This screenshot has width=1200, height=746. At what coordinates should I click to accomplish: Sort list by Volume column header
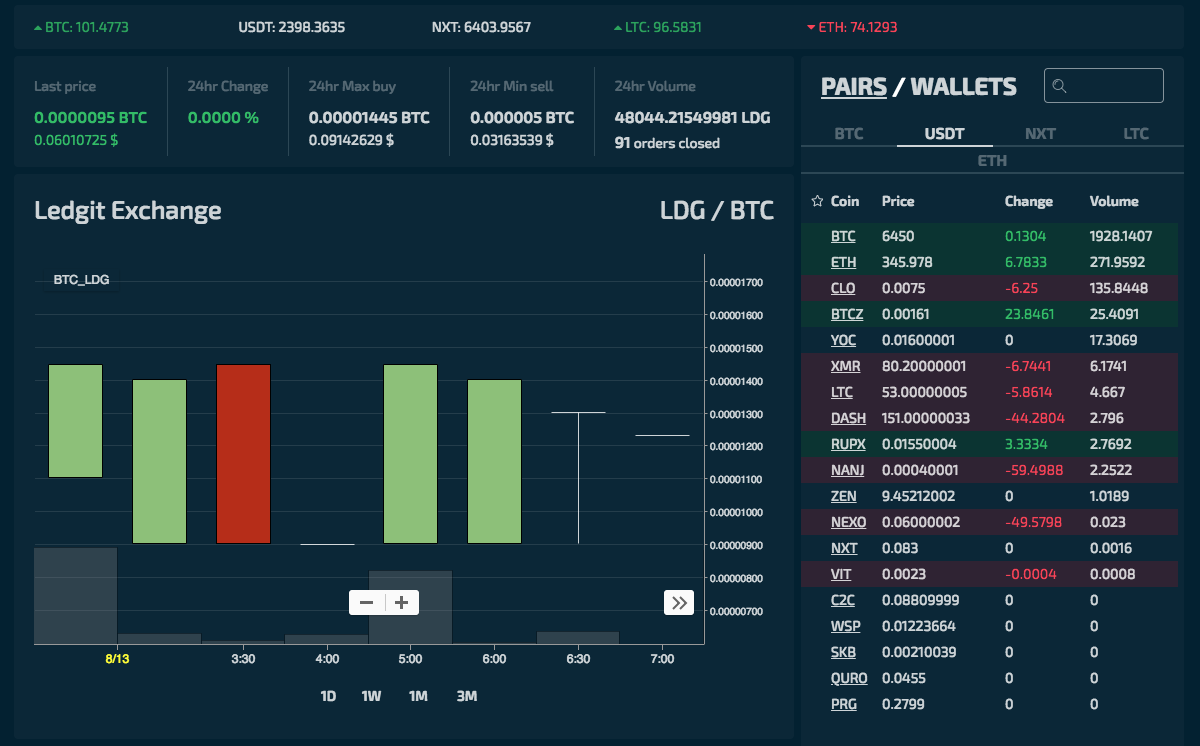[1114, 201]
